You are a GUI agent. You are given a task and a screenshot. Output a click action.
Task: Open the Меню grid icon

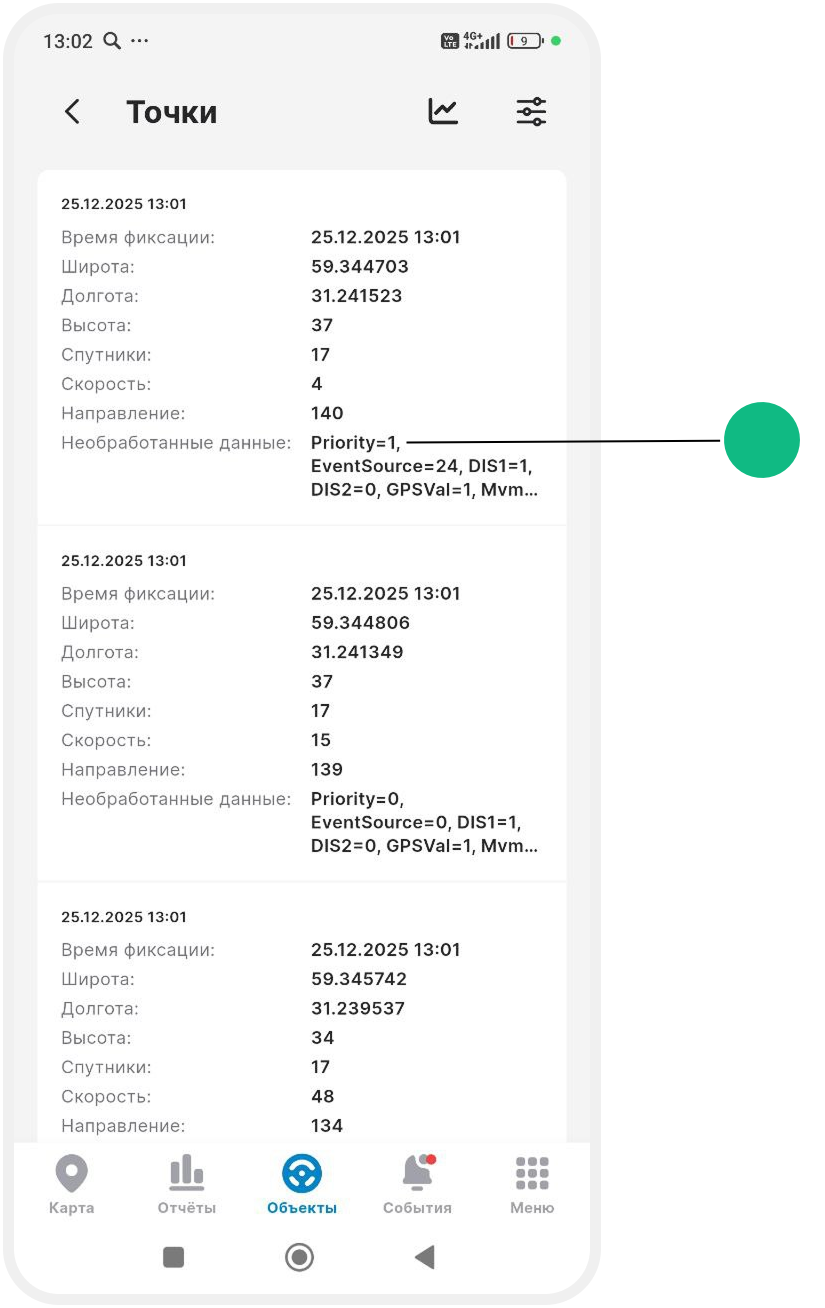click(531, 1174)
